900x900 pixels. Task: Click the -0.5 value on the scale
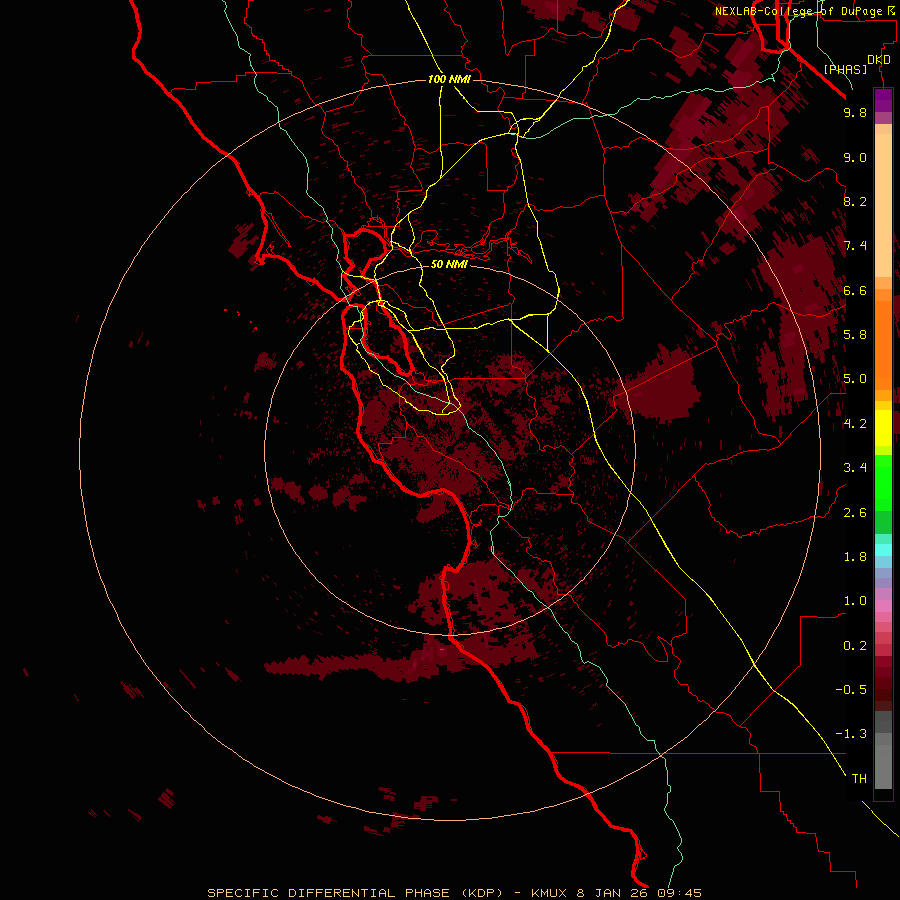[851, 690]
